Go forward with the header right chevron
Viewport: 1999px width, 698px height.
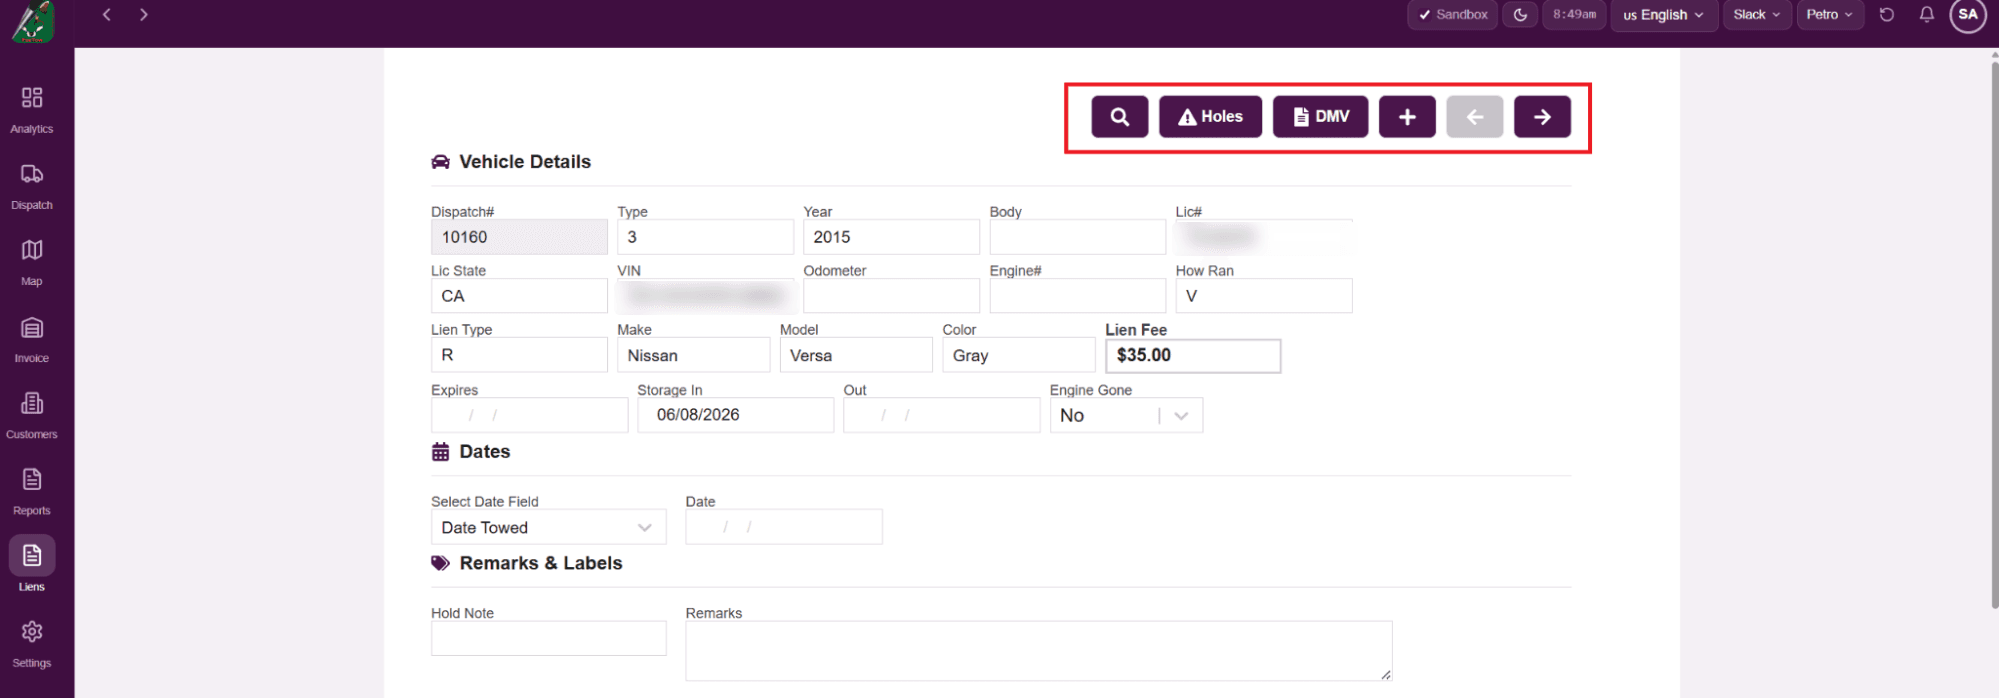[x=144, y=14]
